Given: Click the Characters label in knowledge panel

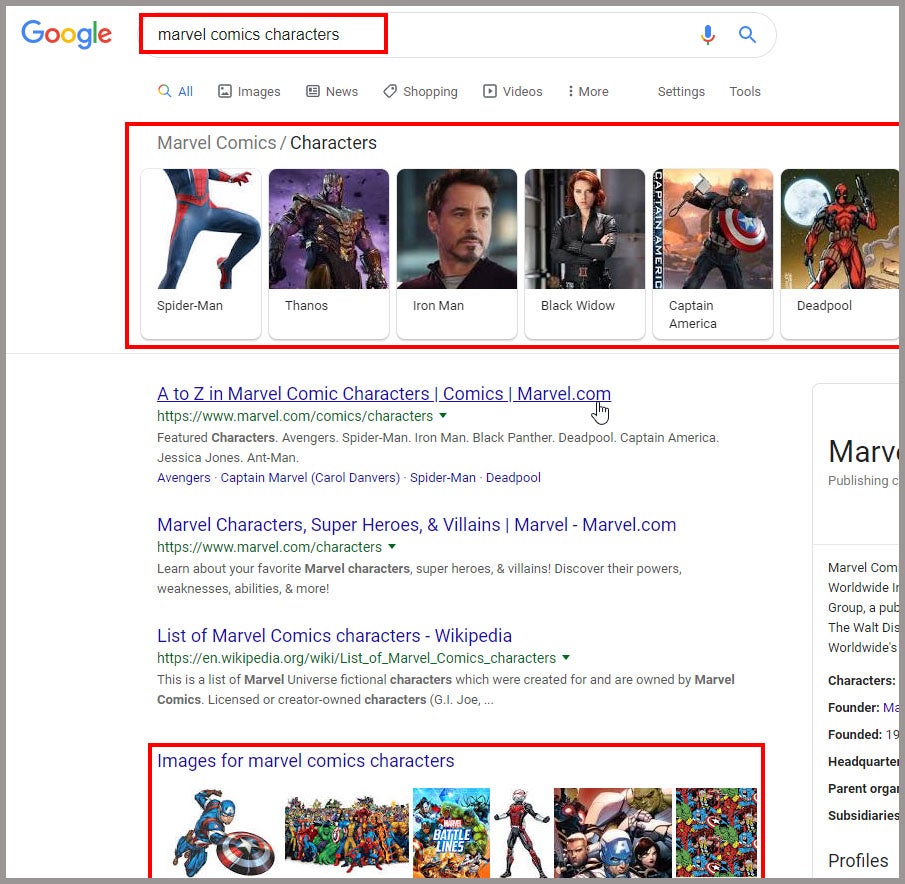Looking at the screenshot, I should [x=861, y=680].
